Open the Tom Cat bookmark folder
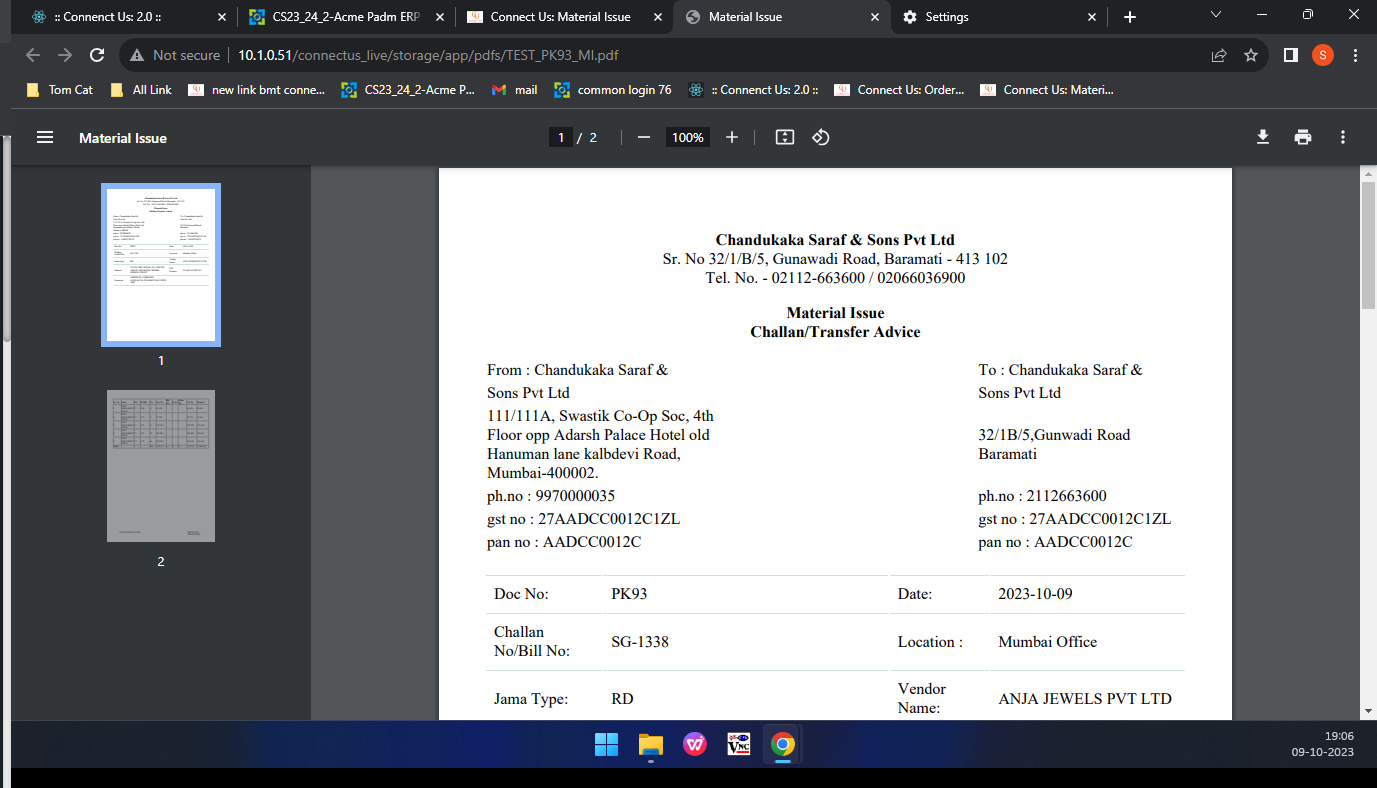The image size is (1377, 788). (59, 90)
